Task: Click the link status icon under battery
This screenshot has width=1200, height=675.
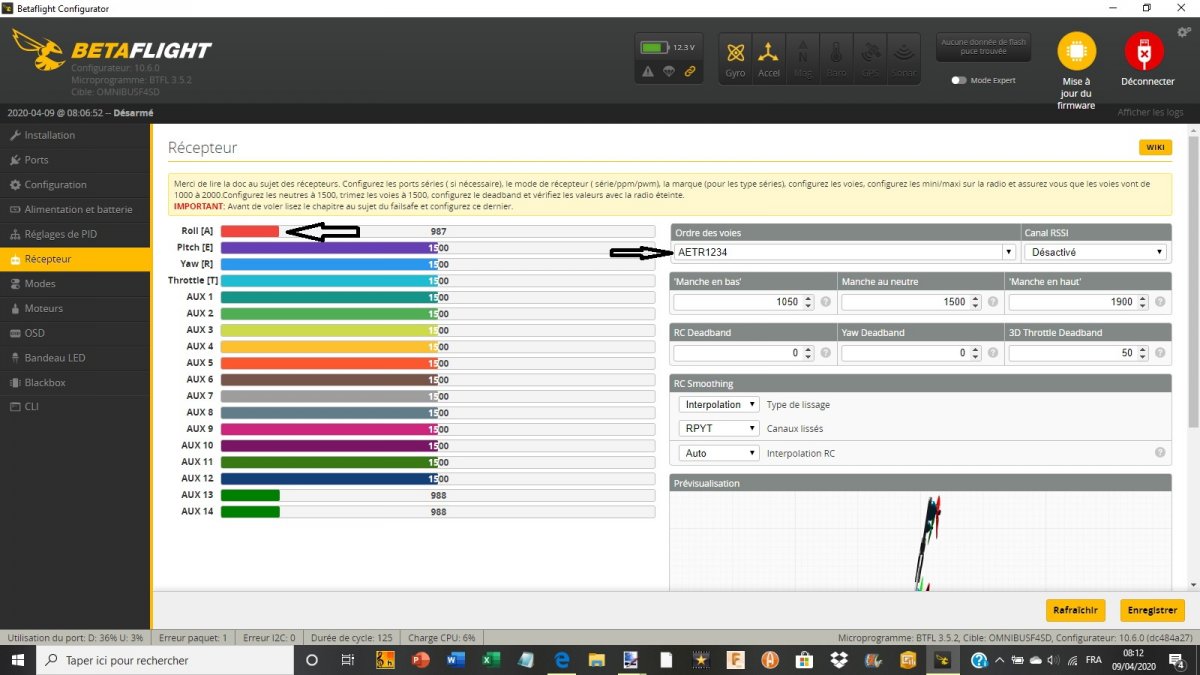Action: click(690, 71)
